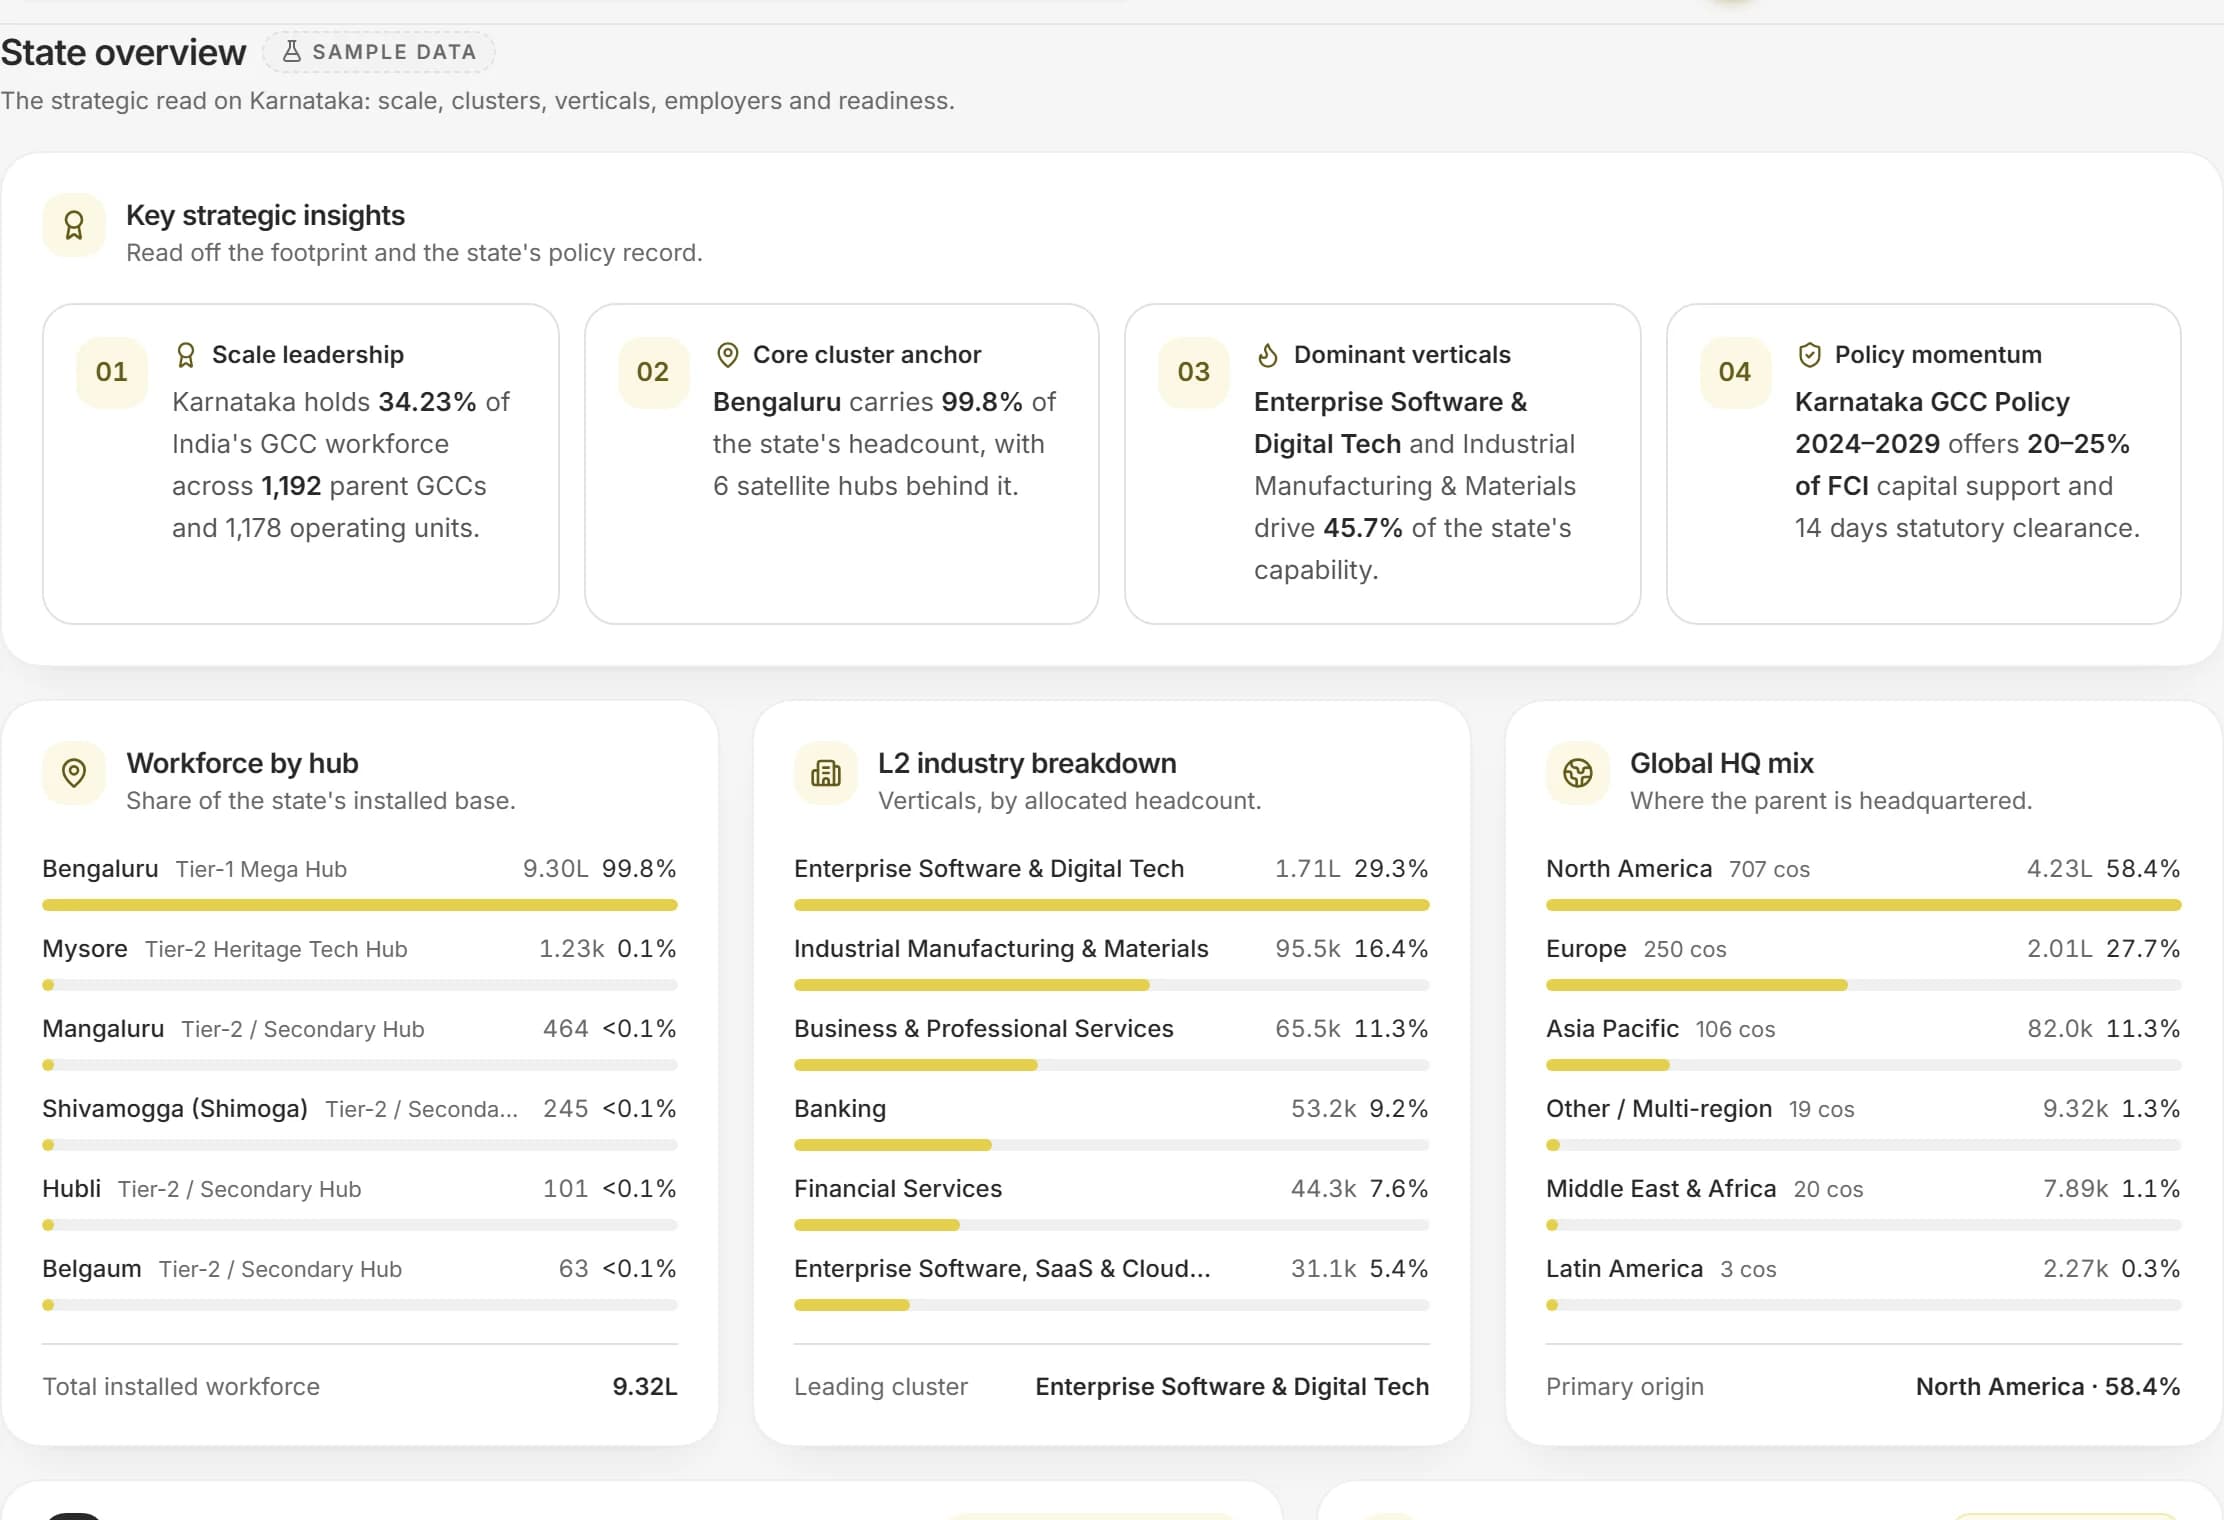Click the 707 cos company count
Screen dimensions: 2224x1520
(1769, 870)
